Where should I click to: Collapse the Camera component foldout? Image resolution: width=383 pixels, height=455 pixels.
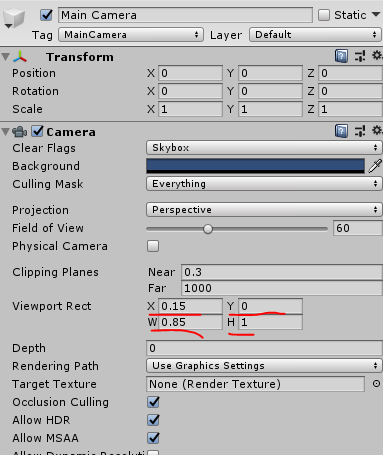point(5,131)
